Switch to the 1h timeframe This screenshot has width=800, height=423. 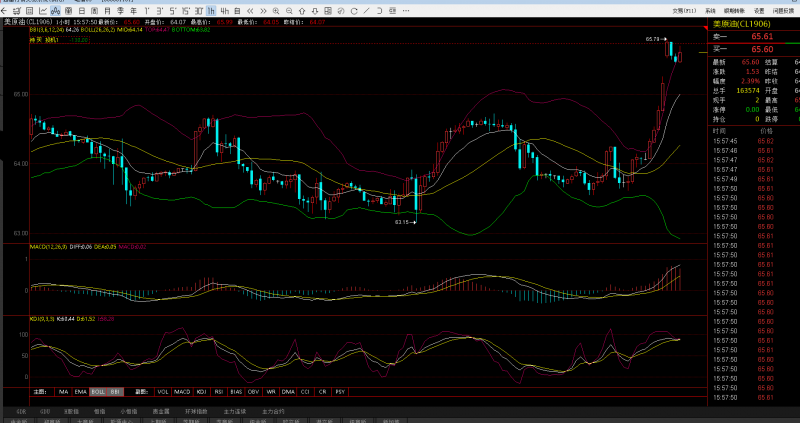[211, 11]
